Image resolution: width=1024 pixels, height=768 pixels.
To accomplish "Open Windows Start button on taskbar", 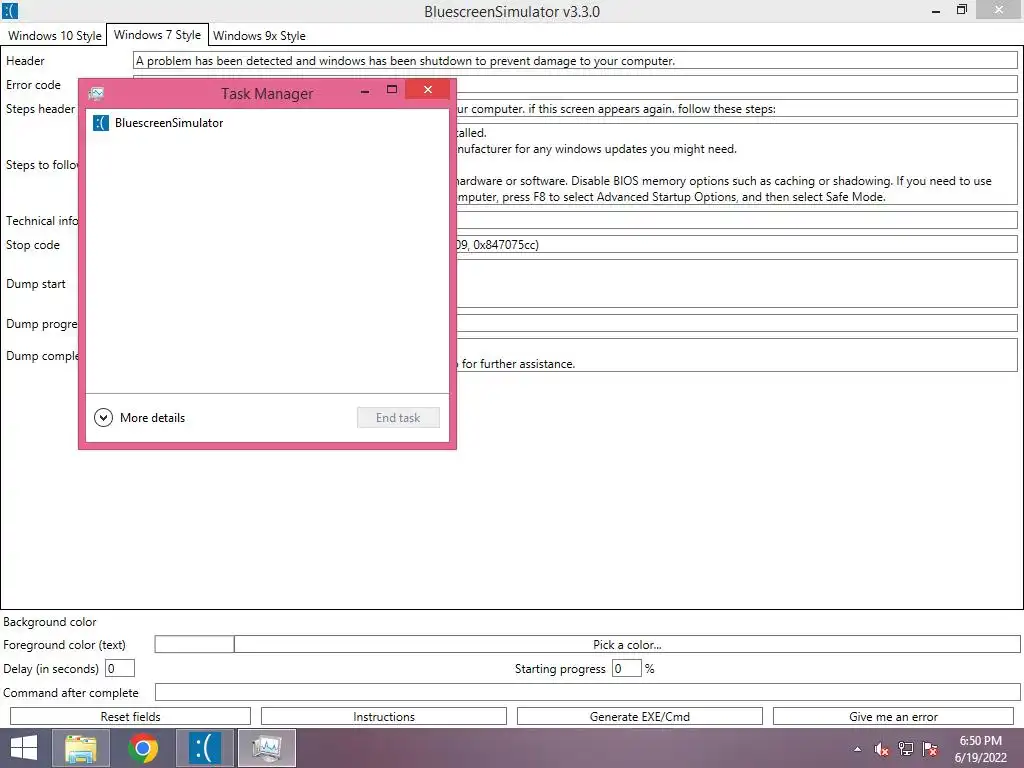I will click(24, 748).
